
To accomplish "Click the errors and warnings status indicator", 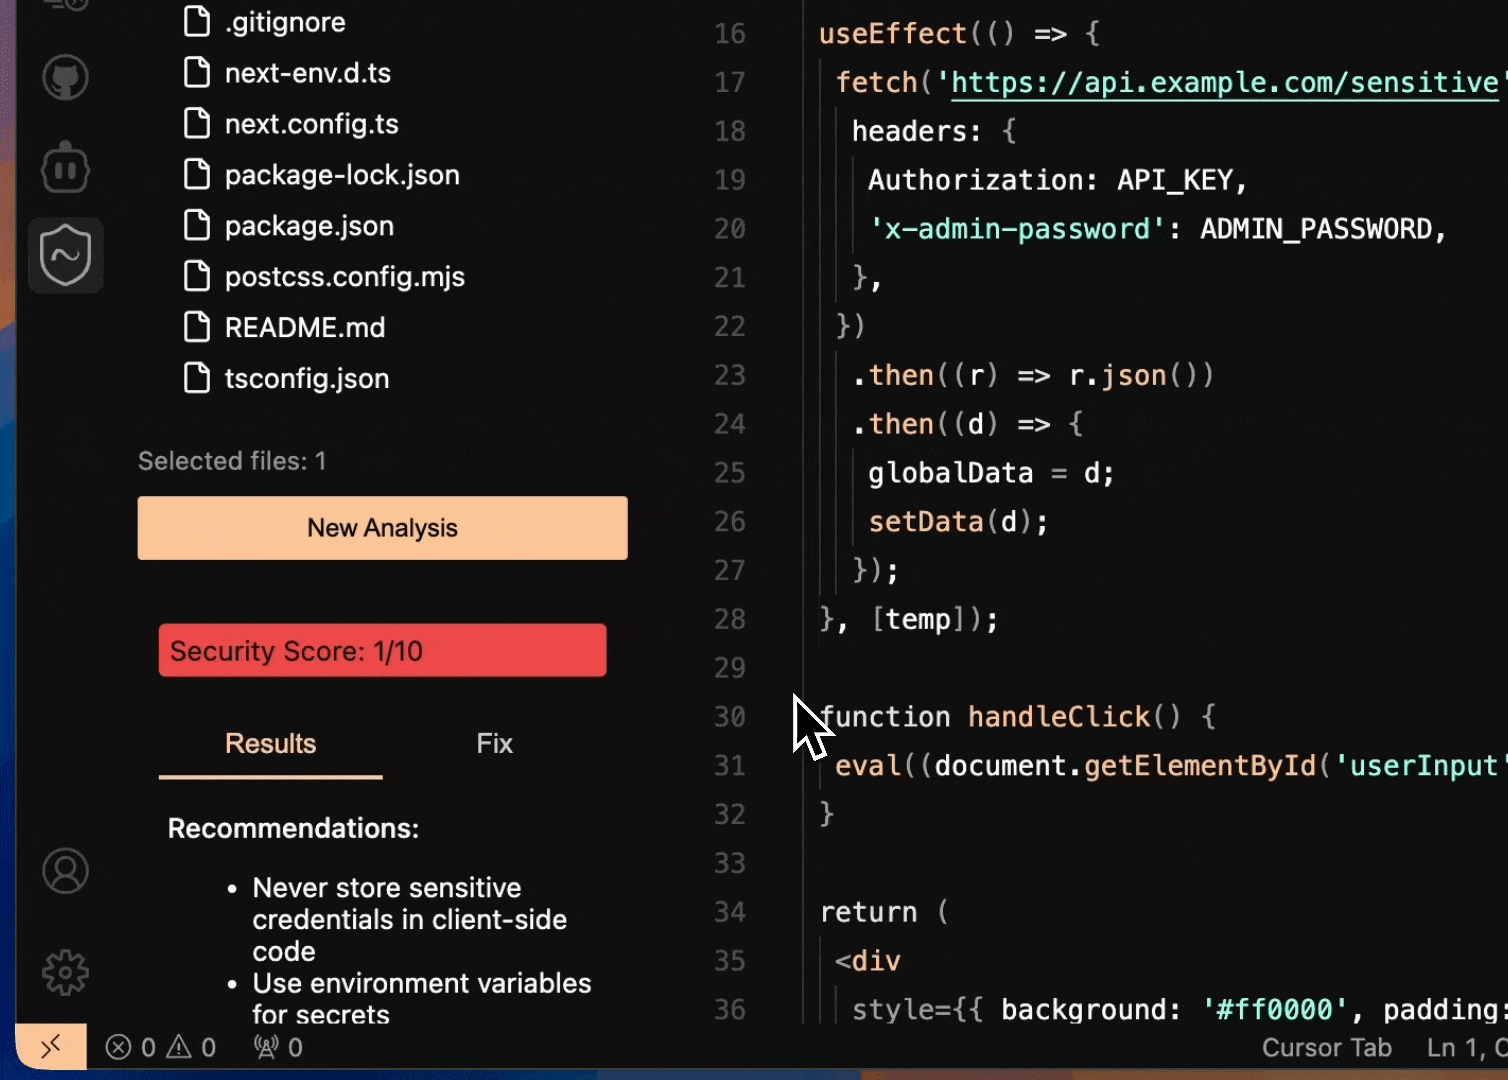I will click(x=161, y=1047).
